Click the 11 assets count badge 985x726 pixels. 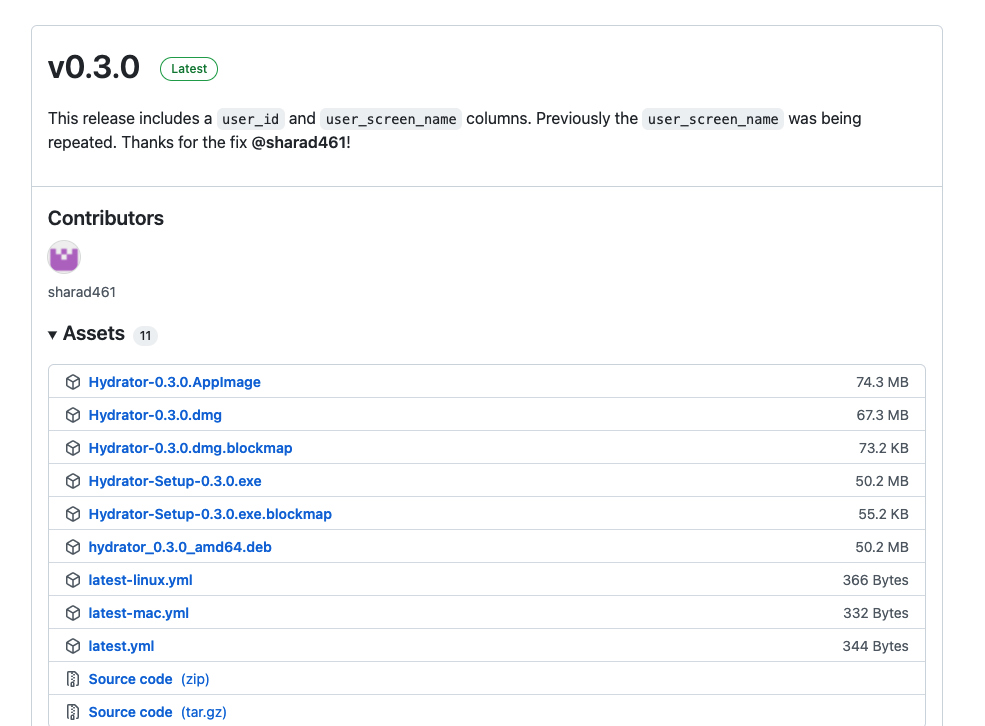click(x=145, y=335)
